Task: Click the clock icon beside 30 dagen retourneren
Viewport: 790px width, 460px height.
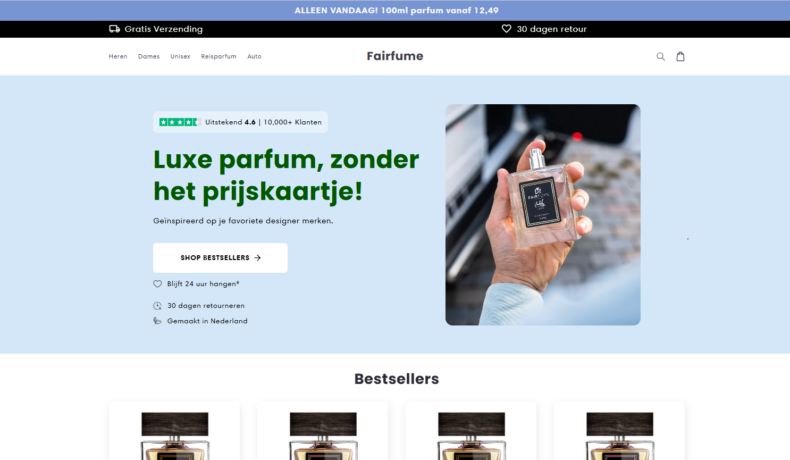Action: coord(158,306)
